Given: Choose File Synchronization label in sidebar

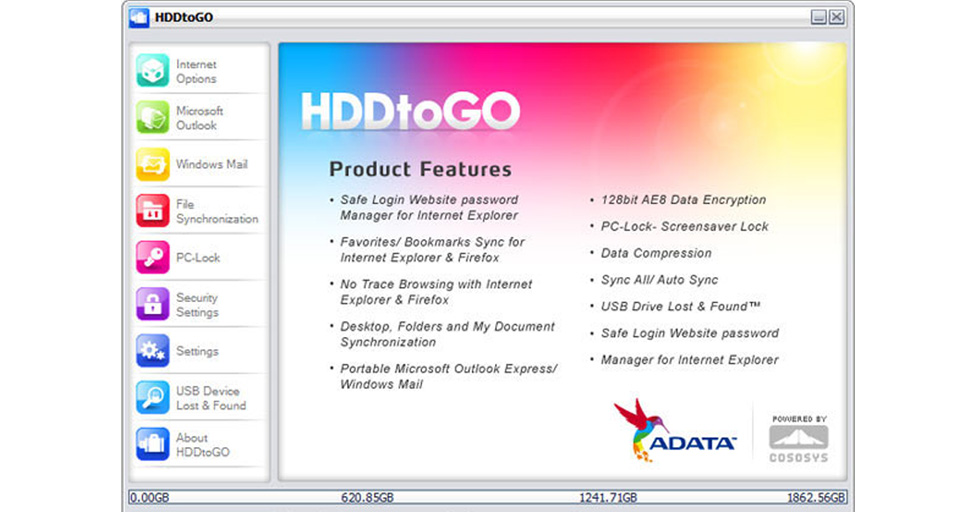Looking at the screenshot, I should coord(217,211).
